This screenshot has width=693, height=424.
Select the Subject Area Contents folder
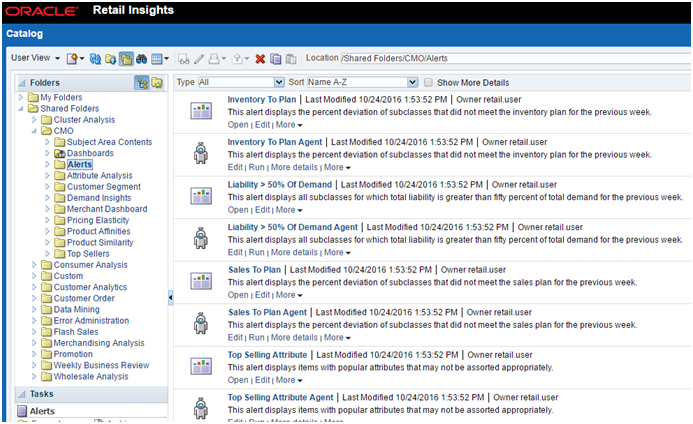coord(109,142)
